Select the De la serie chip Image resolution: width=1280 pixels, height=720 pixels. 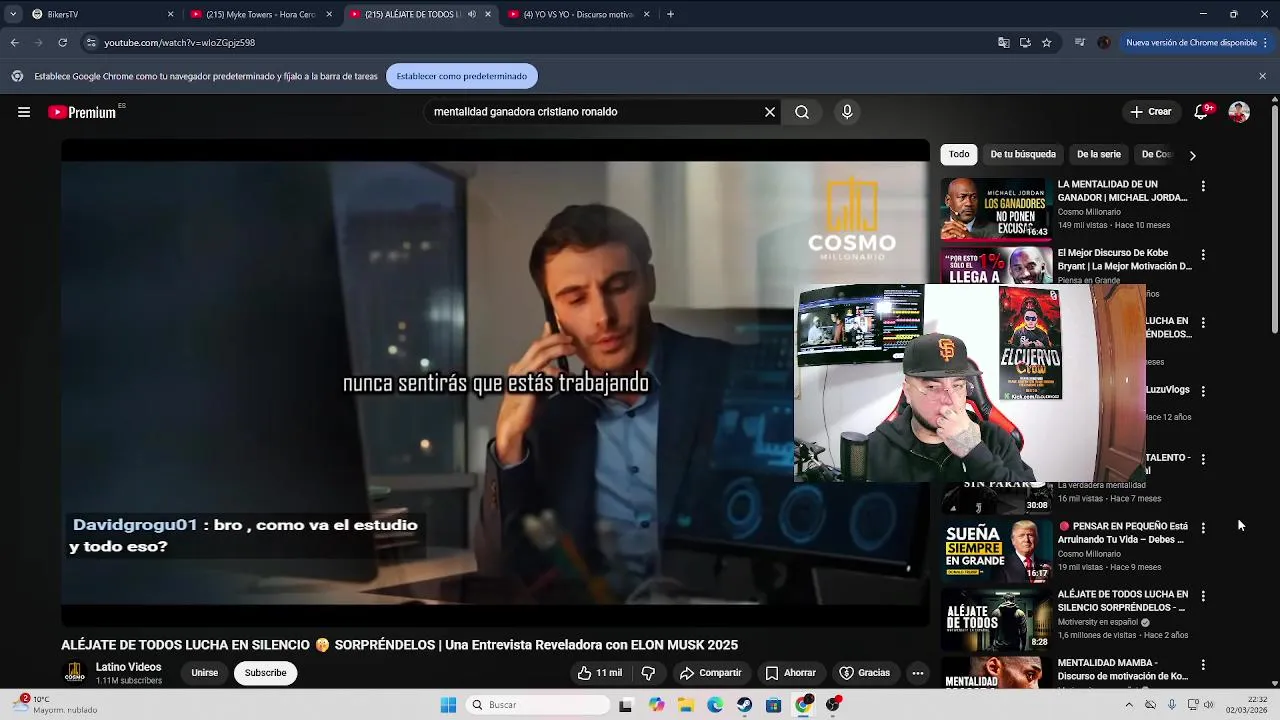click(1098, 154)
